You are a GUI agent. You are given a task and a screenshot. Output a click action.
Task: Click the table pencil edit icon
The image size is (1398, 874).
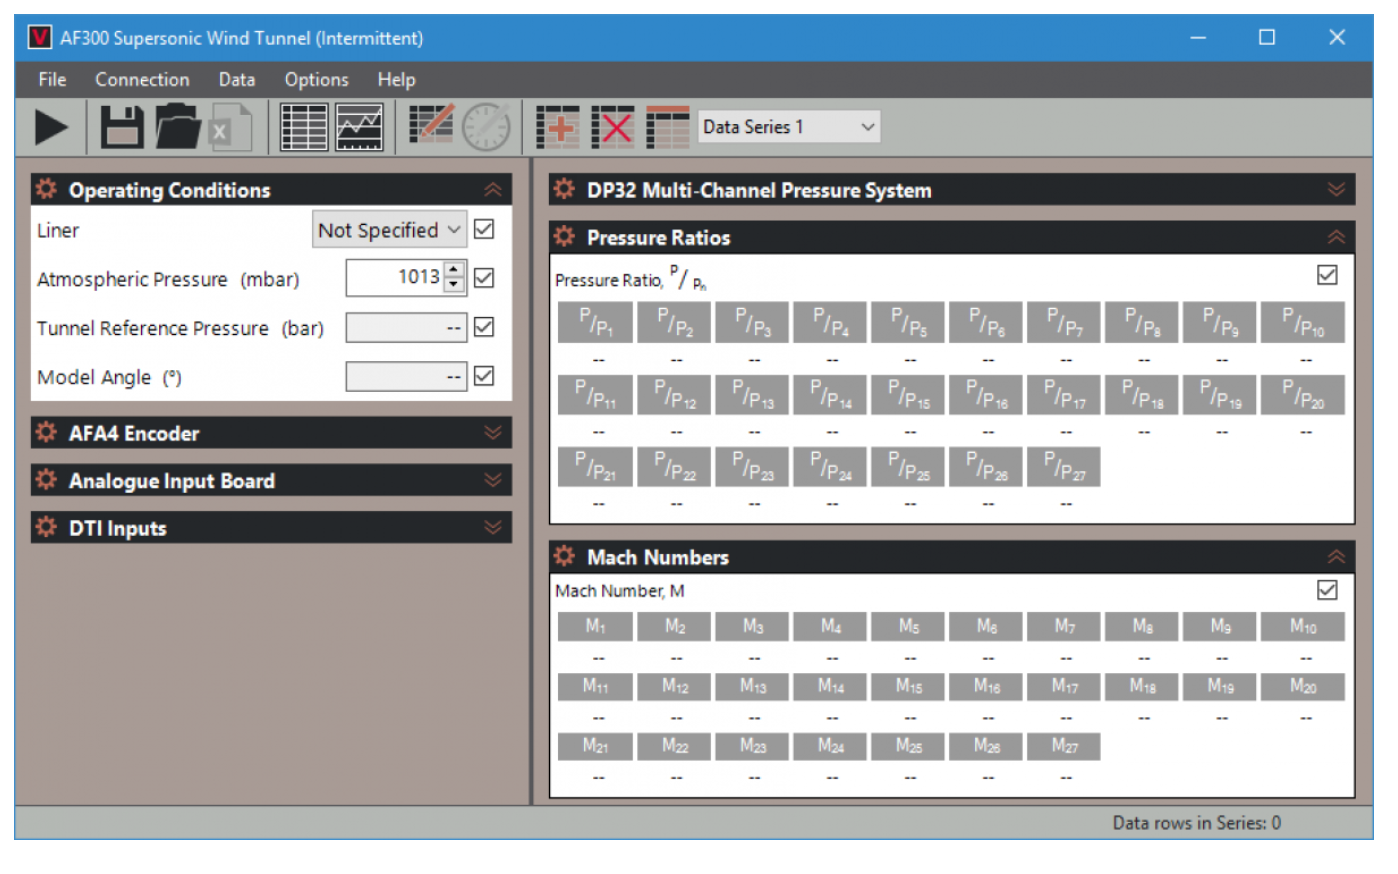pos(432,125)
